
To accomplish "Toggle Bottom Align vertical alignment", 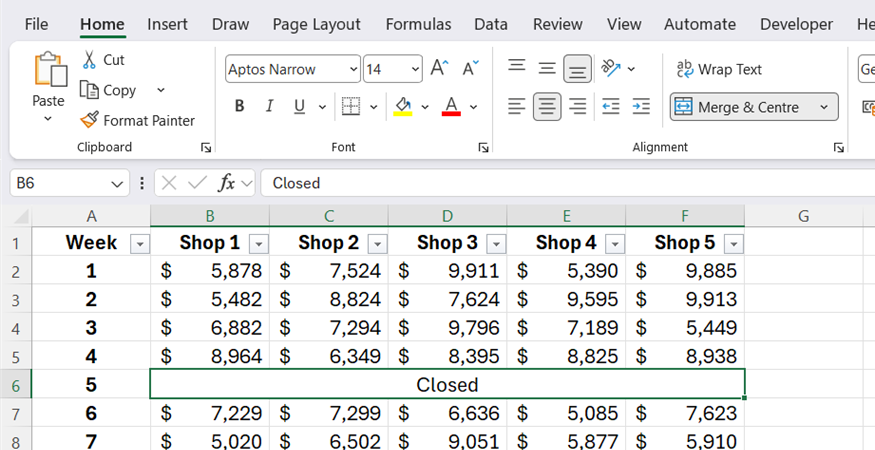I will [x=577, y=69].
